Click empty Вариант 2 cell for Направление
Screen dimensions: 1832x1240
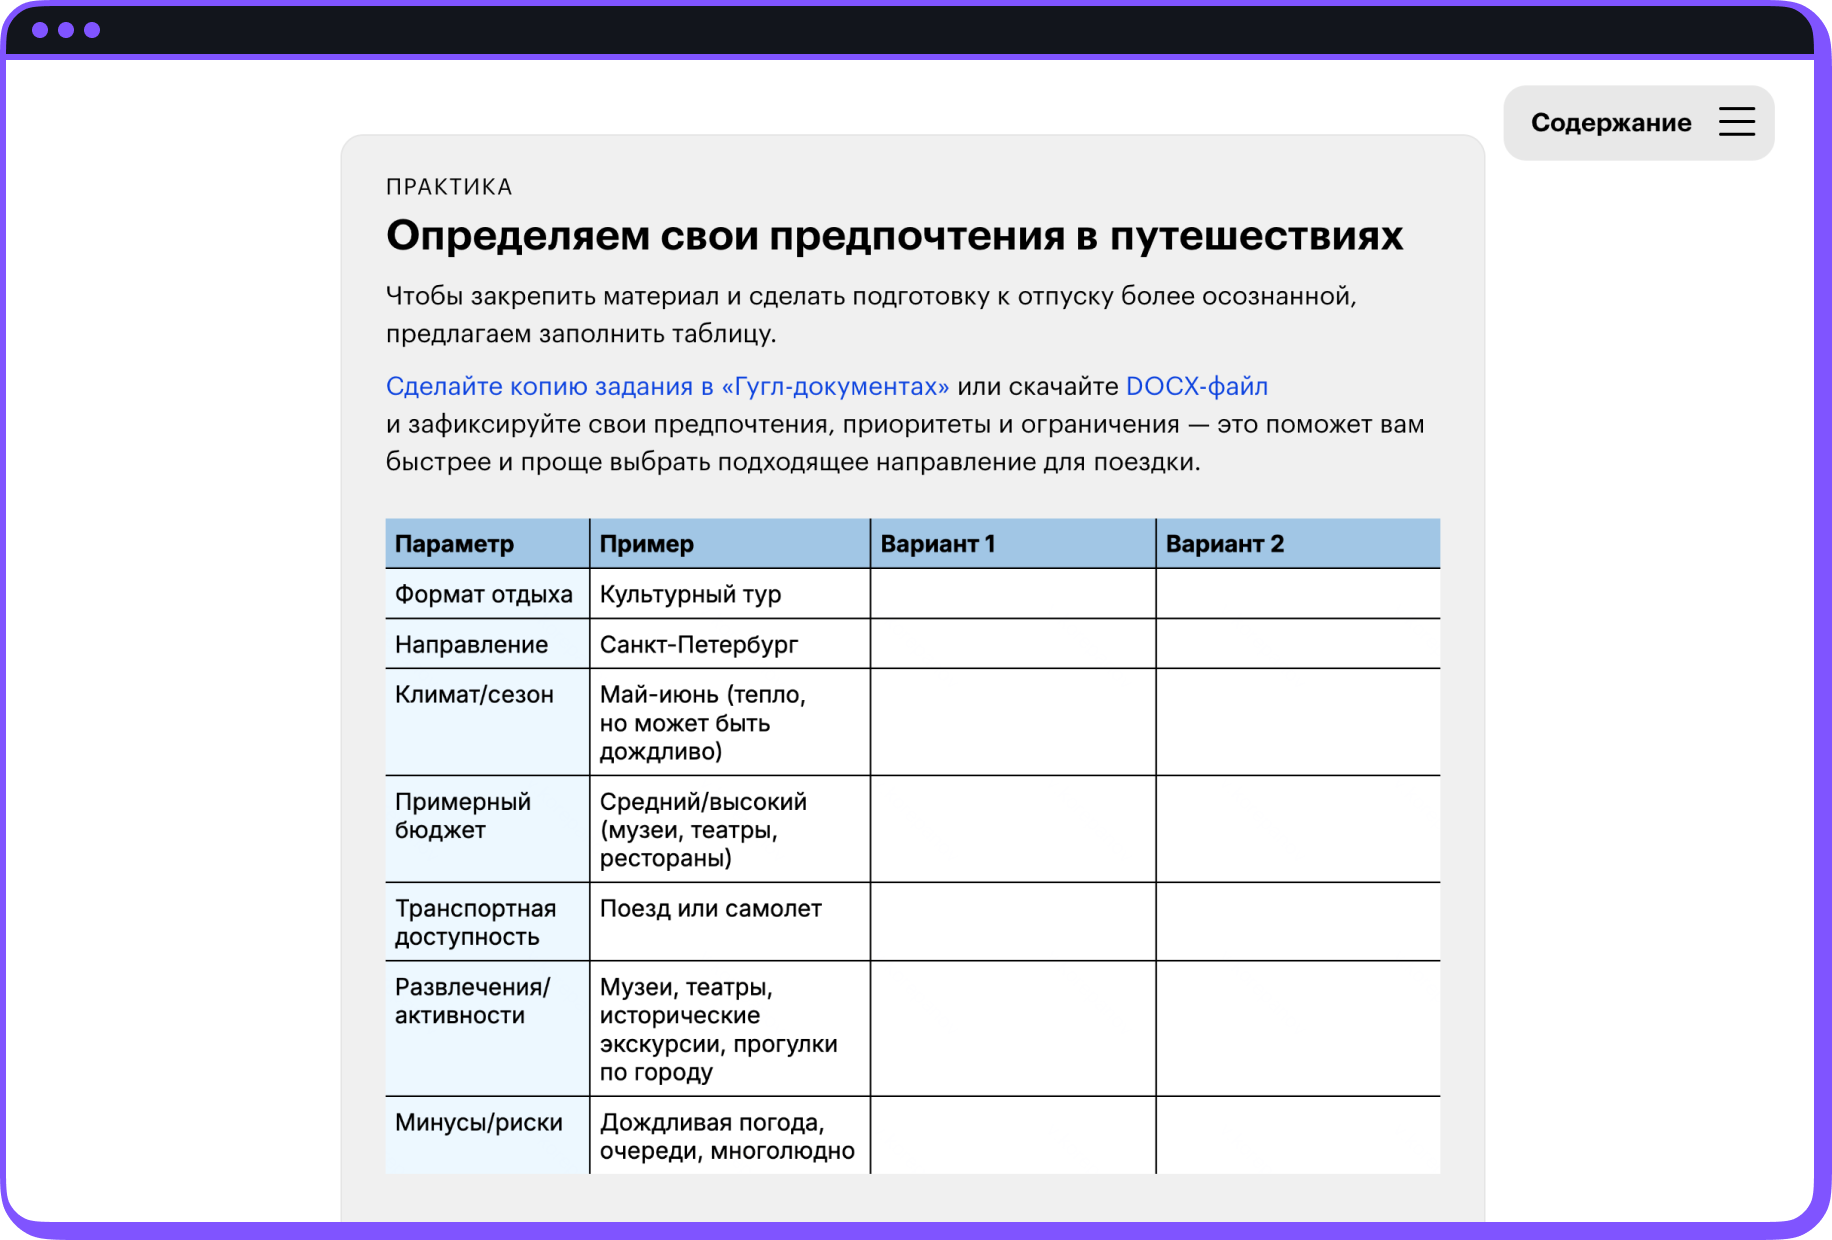[x=1298, y=644]
